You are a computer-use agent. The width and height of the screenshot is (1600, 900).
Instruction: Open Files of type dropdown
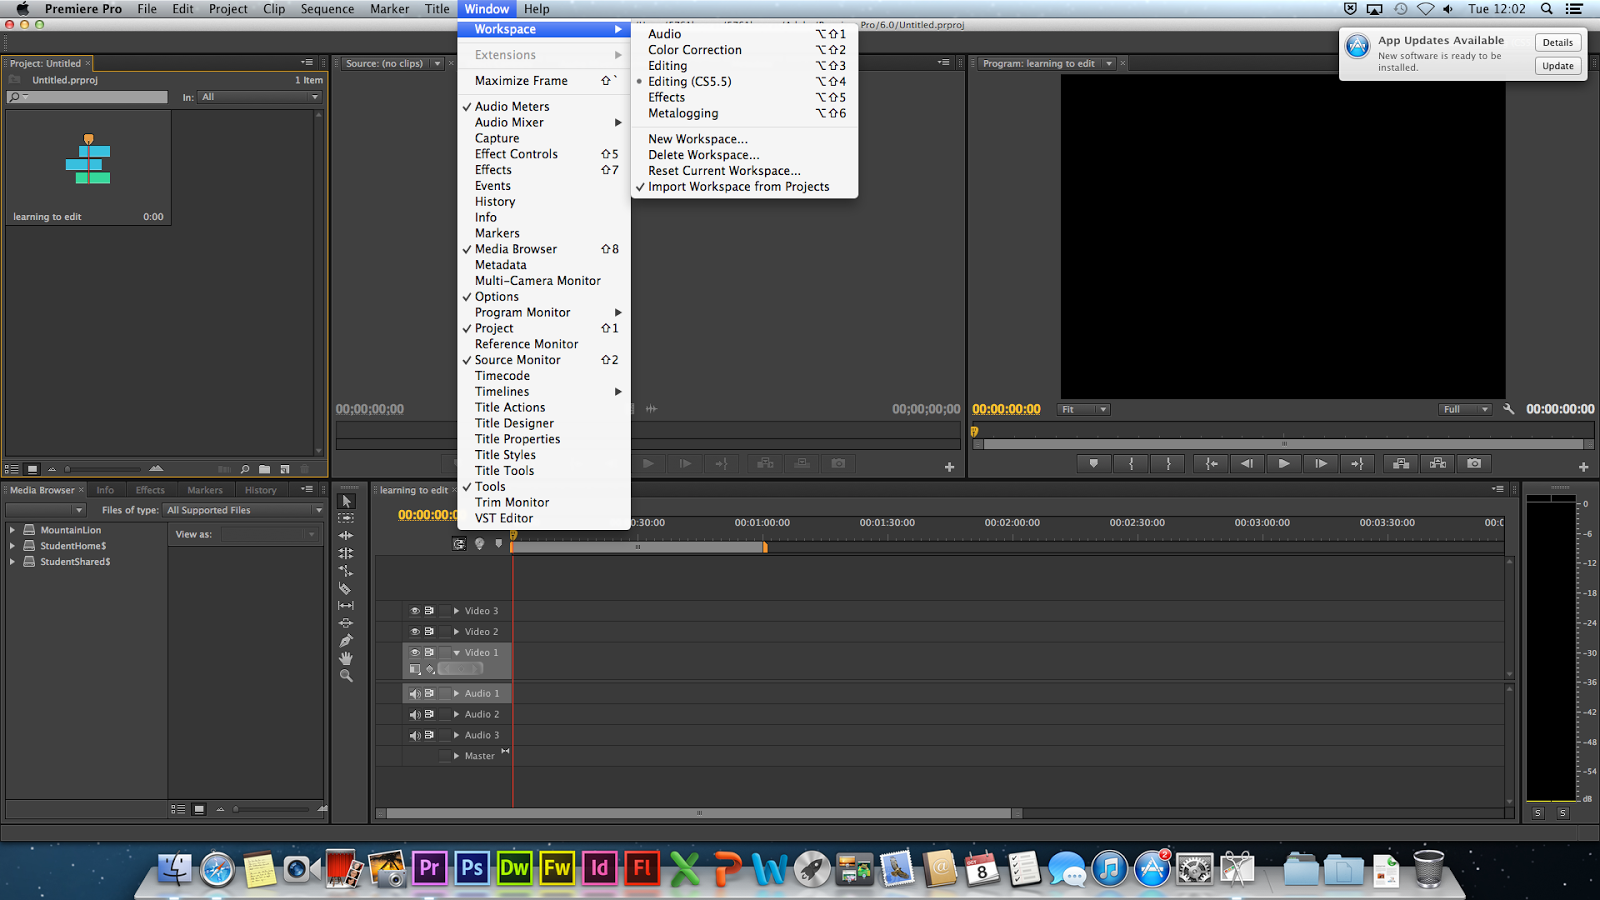[x=244, y=511]
